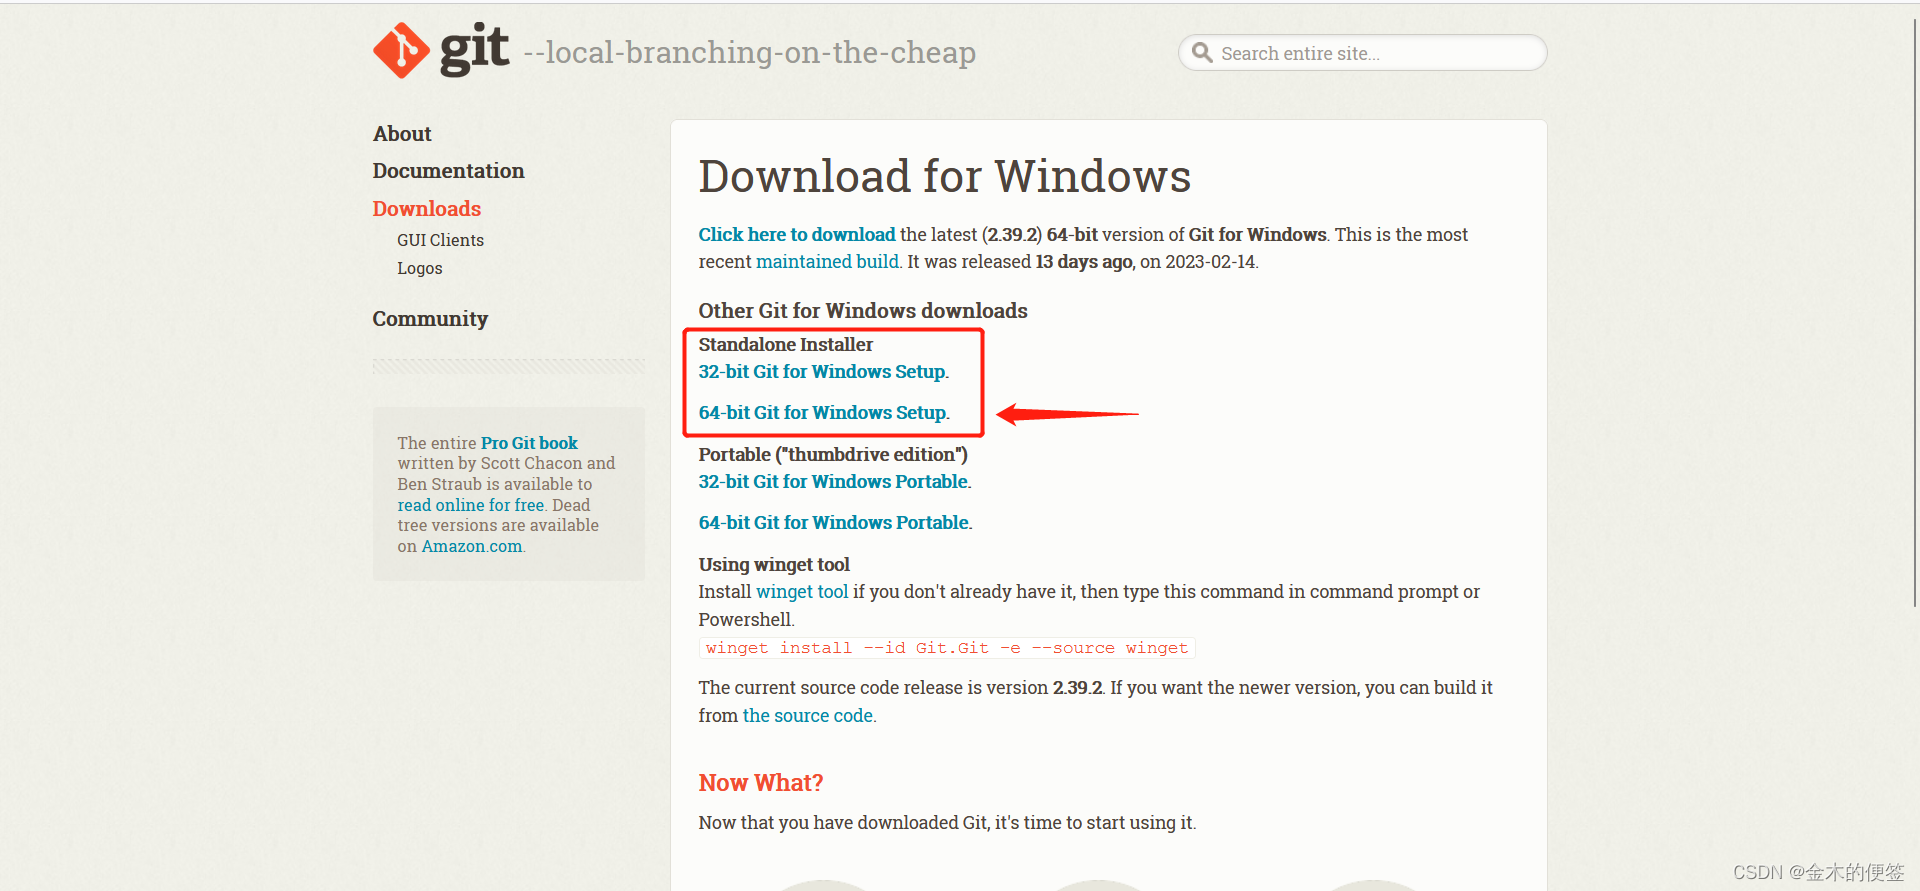Open GUI Clients page
Screen dimensions: 1920x891
tap(440, 240)
